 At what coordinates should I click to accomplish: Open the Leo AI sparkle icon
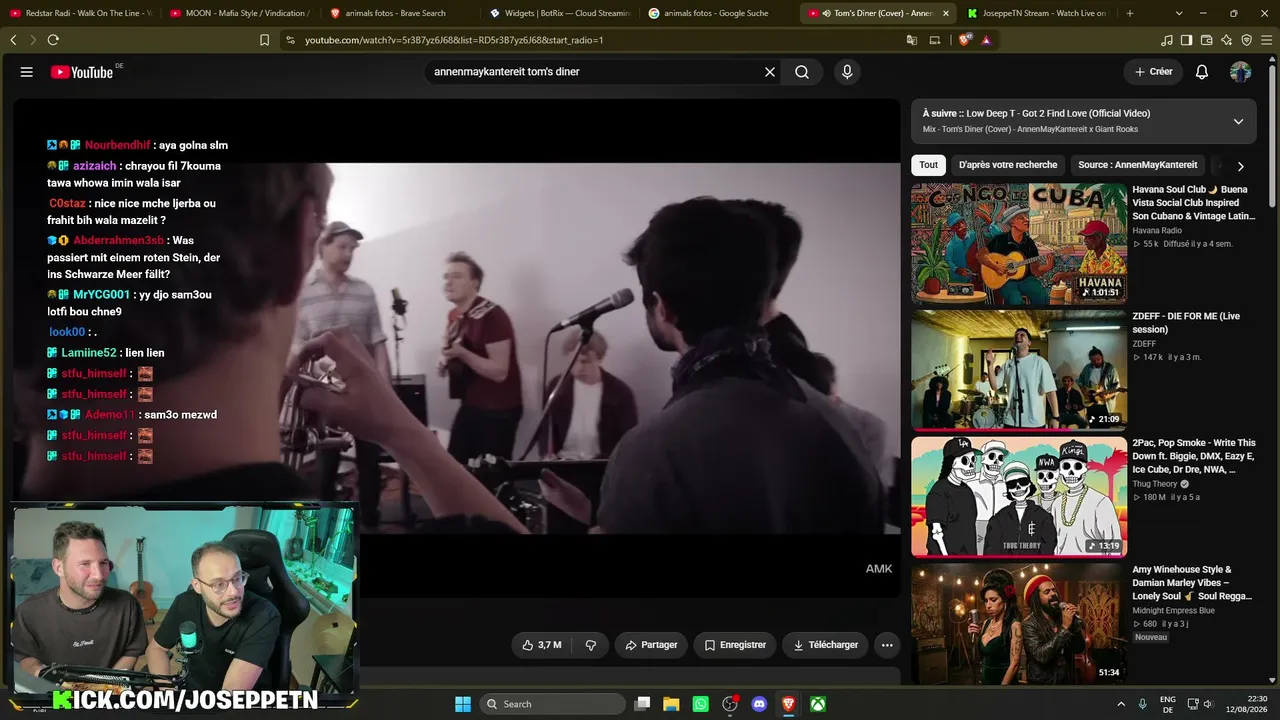pyautogui.click(x=1227, y=40)
